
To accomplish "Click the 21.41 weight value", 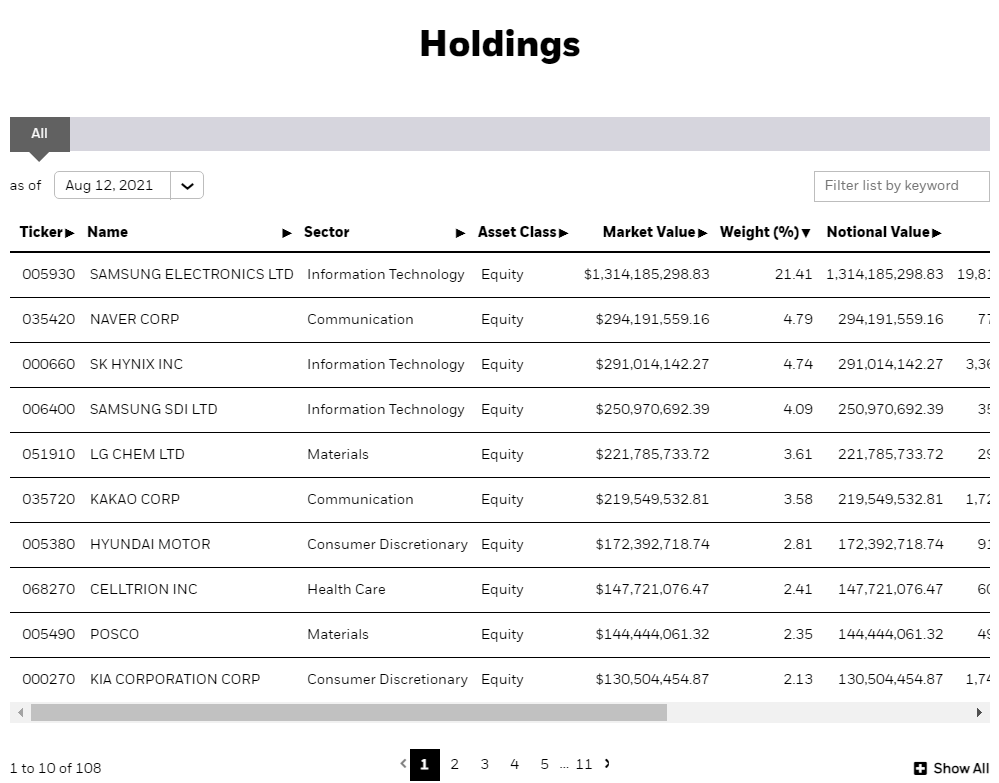I will coord(793,274).
